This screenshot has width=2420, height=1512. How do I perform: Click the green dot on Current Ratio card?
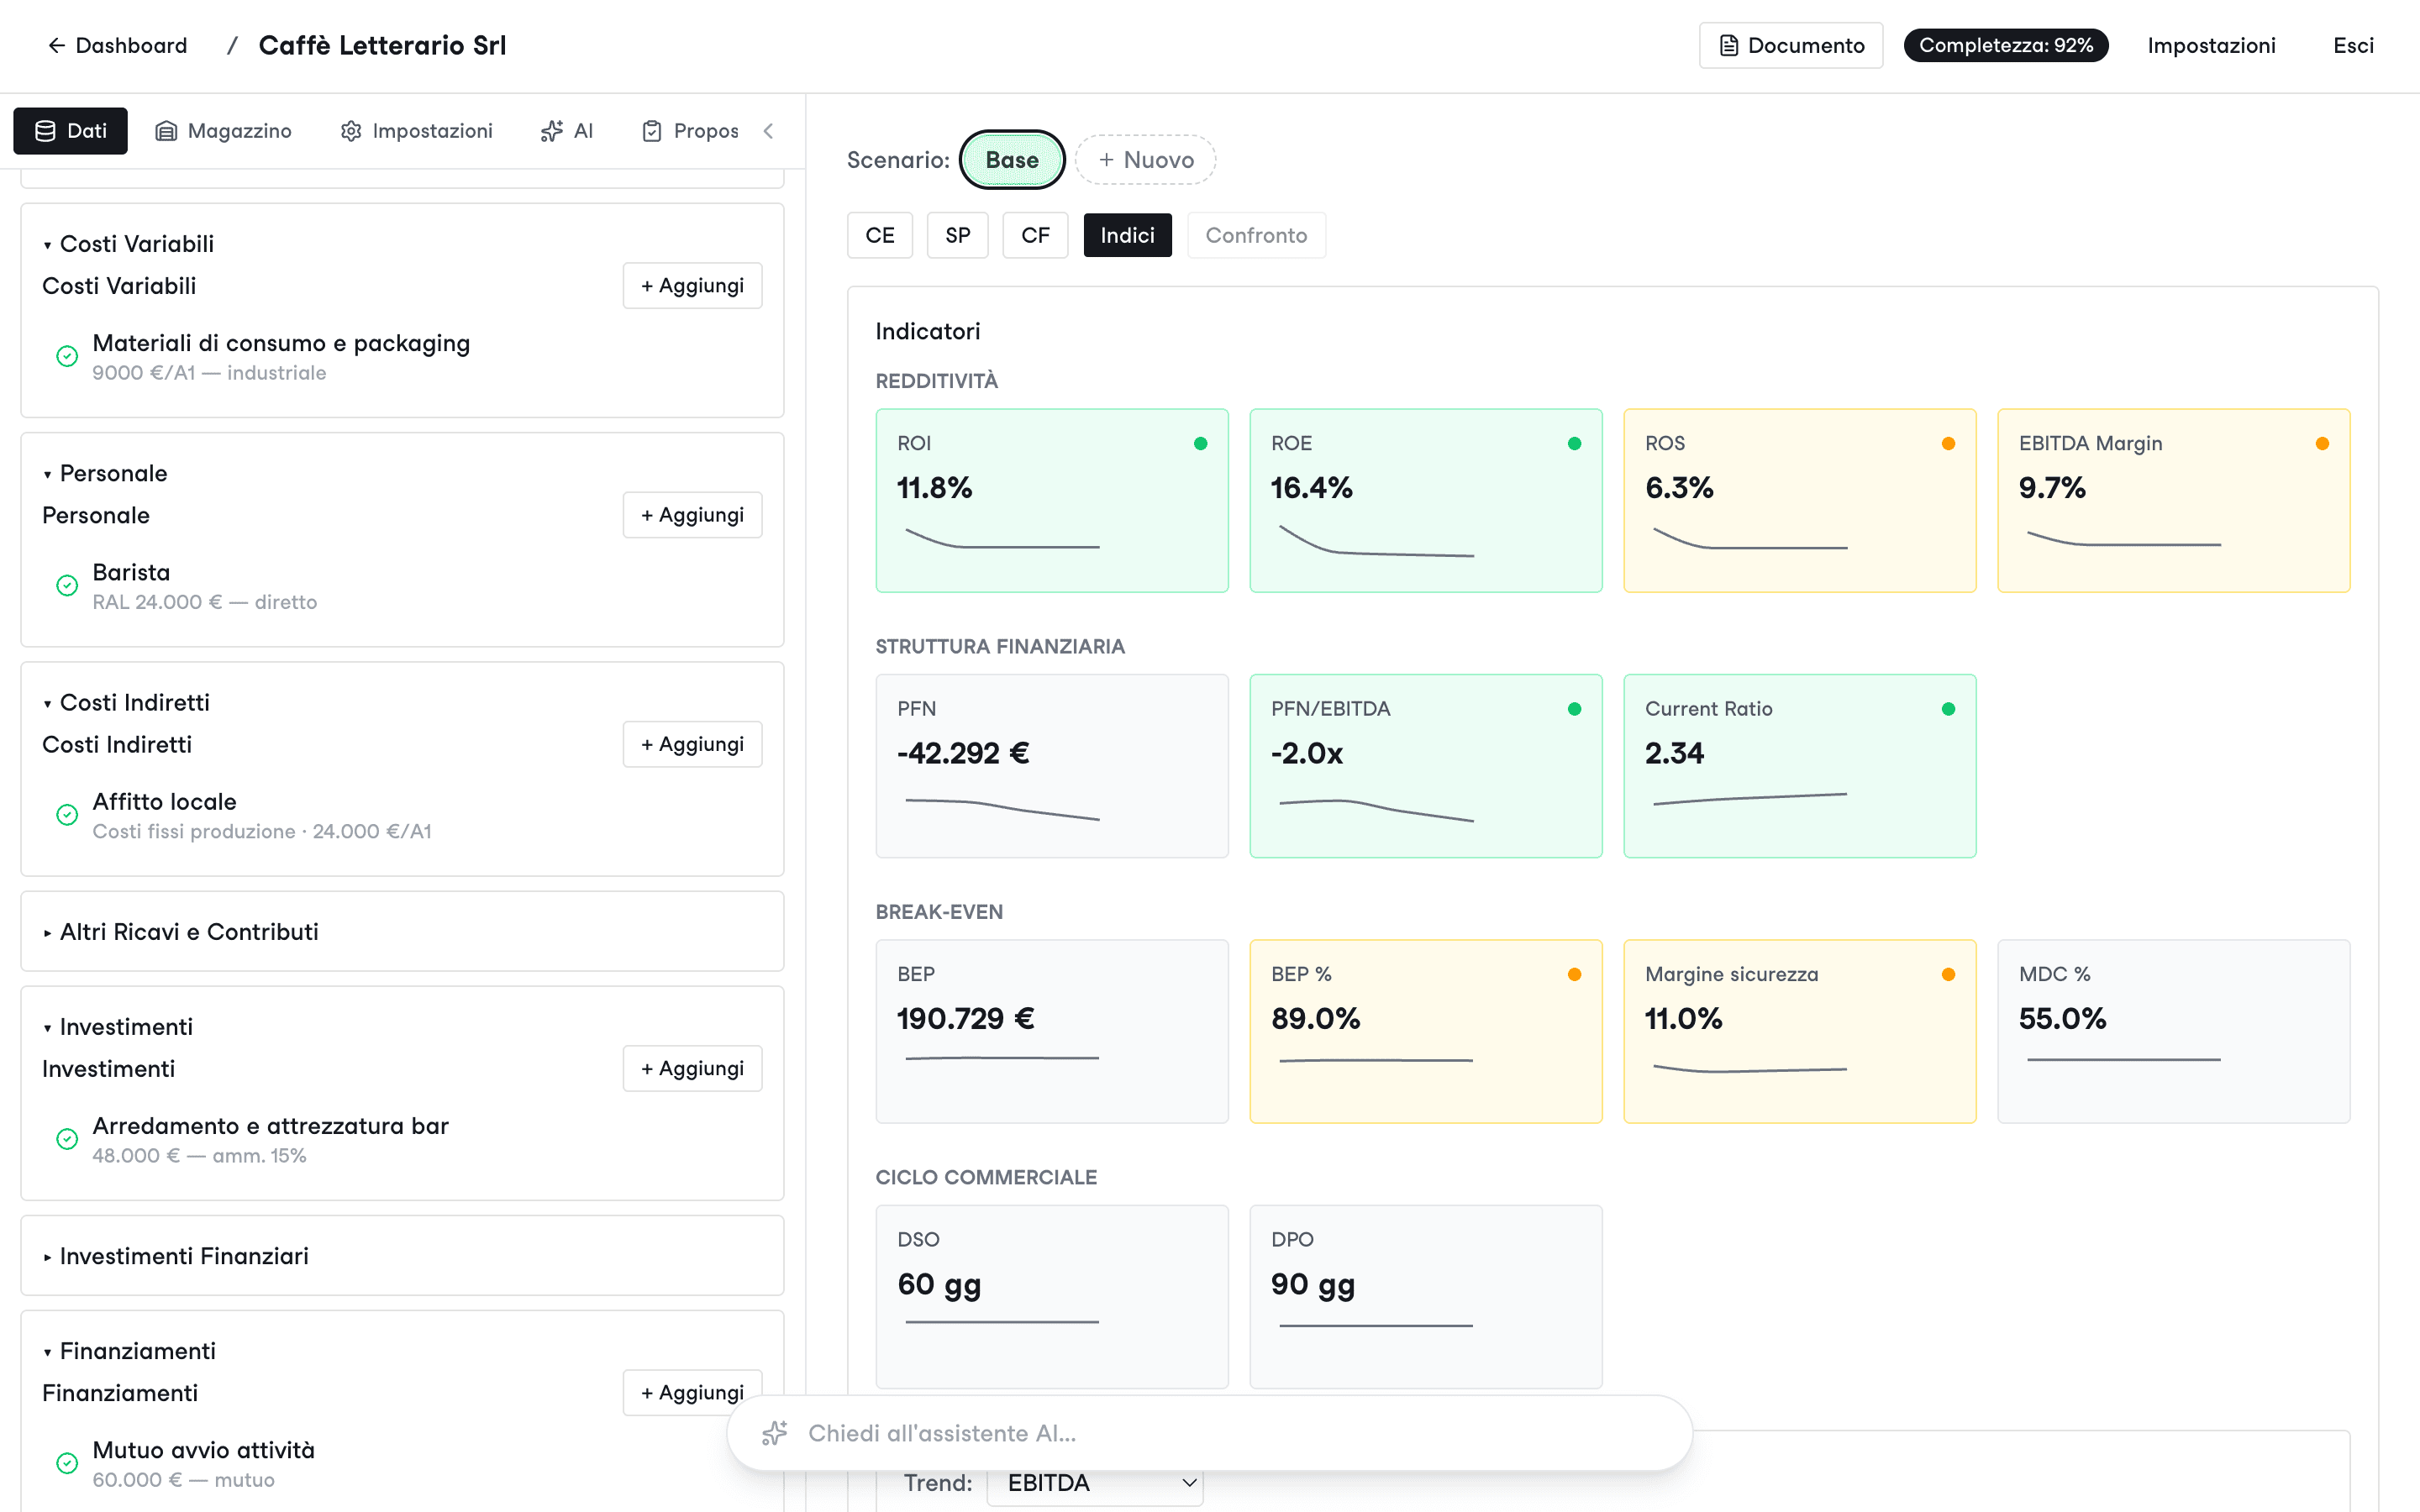(x=1948, y=709)
